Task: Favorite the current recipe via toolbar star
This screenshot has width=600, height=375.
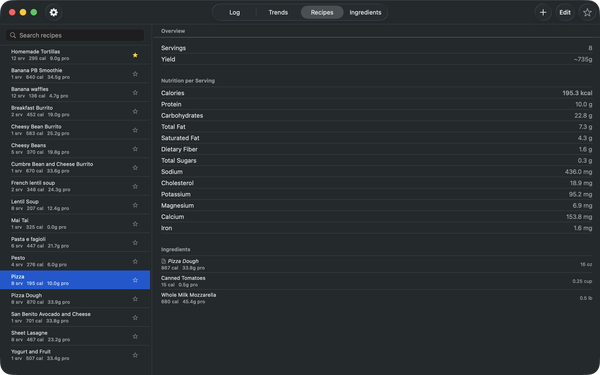Action: coord(587,12)
